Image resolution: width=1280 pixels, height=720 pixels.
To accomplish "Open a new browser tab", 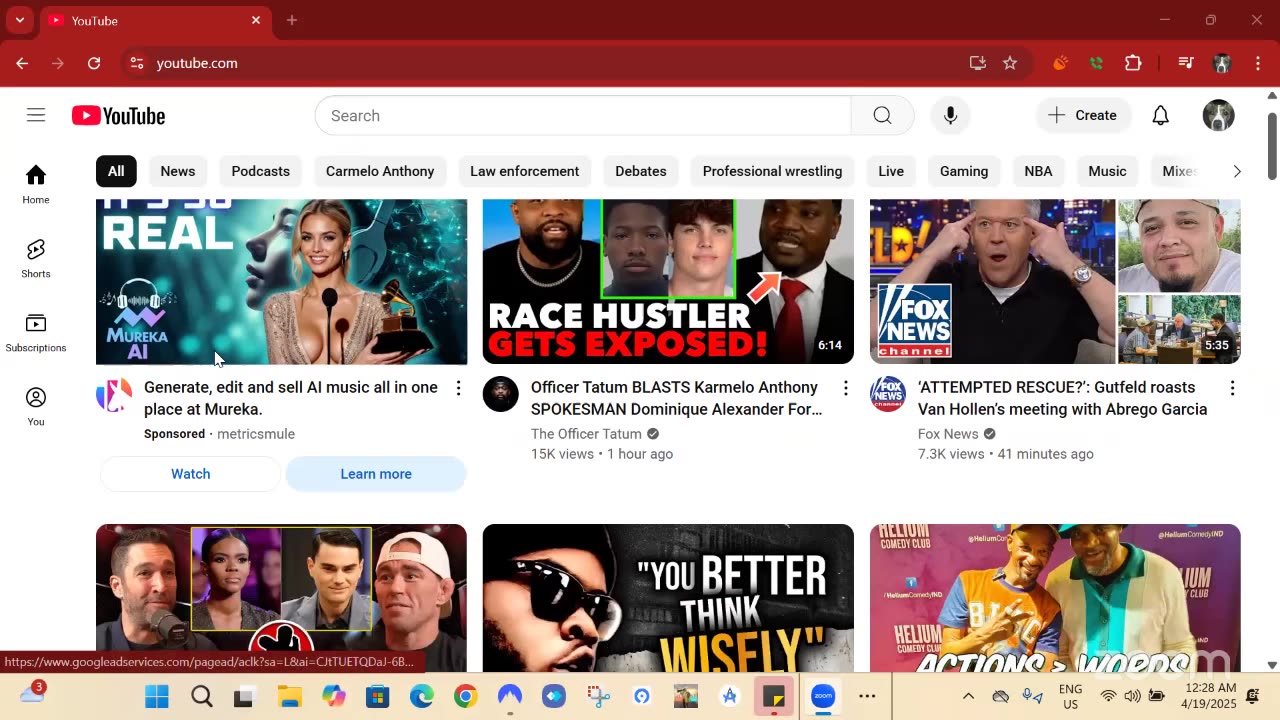I will [292, 20].
